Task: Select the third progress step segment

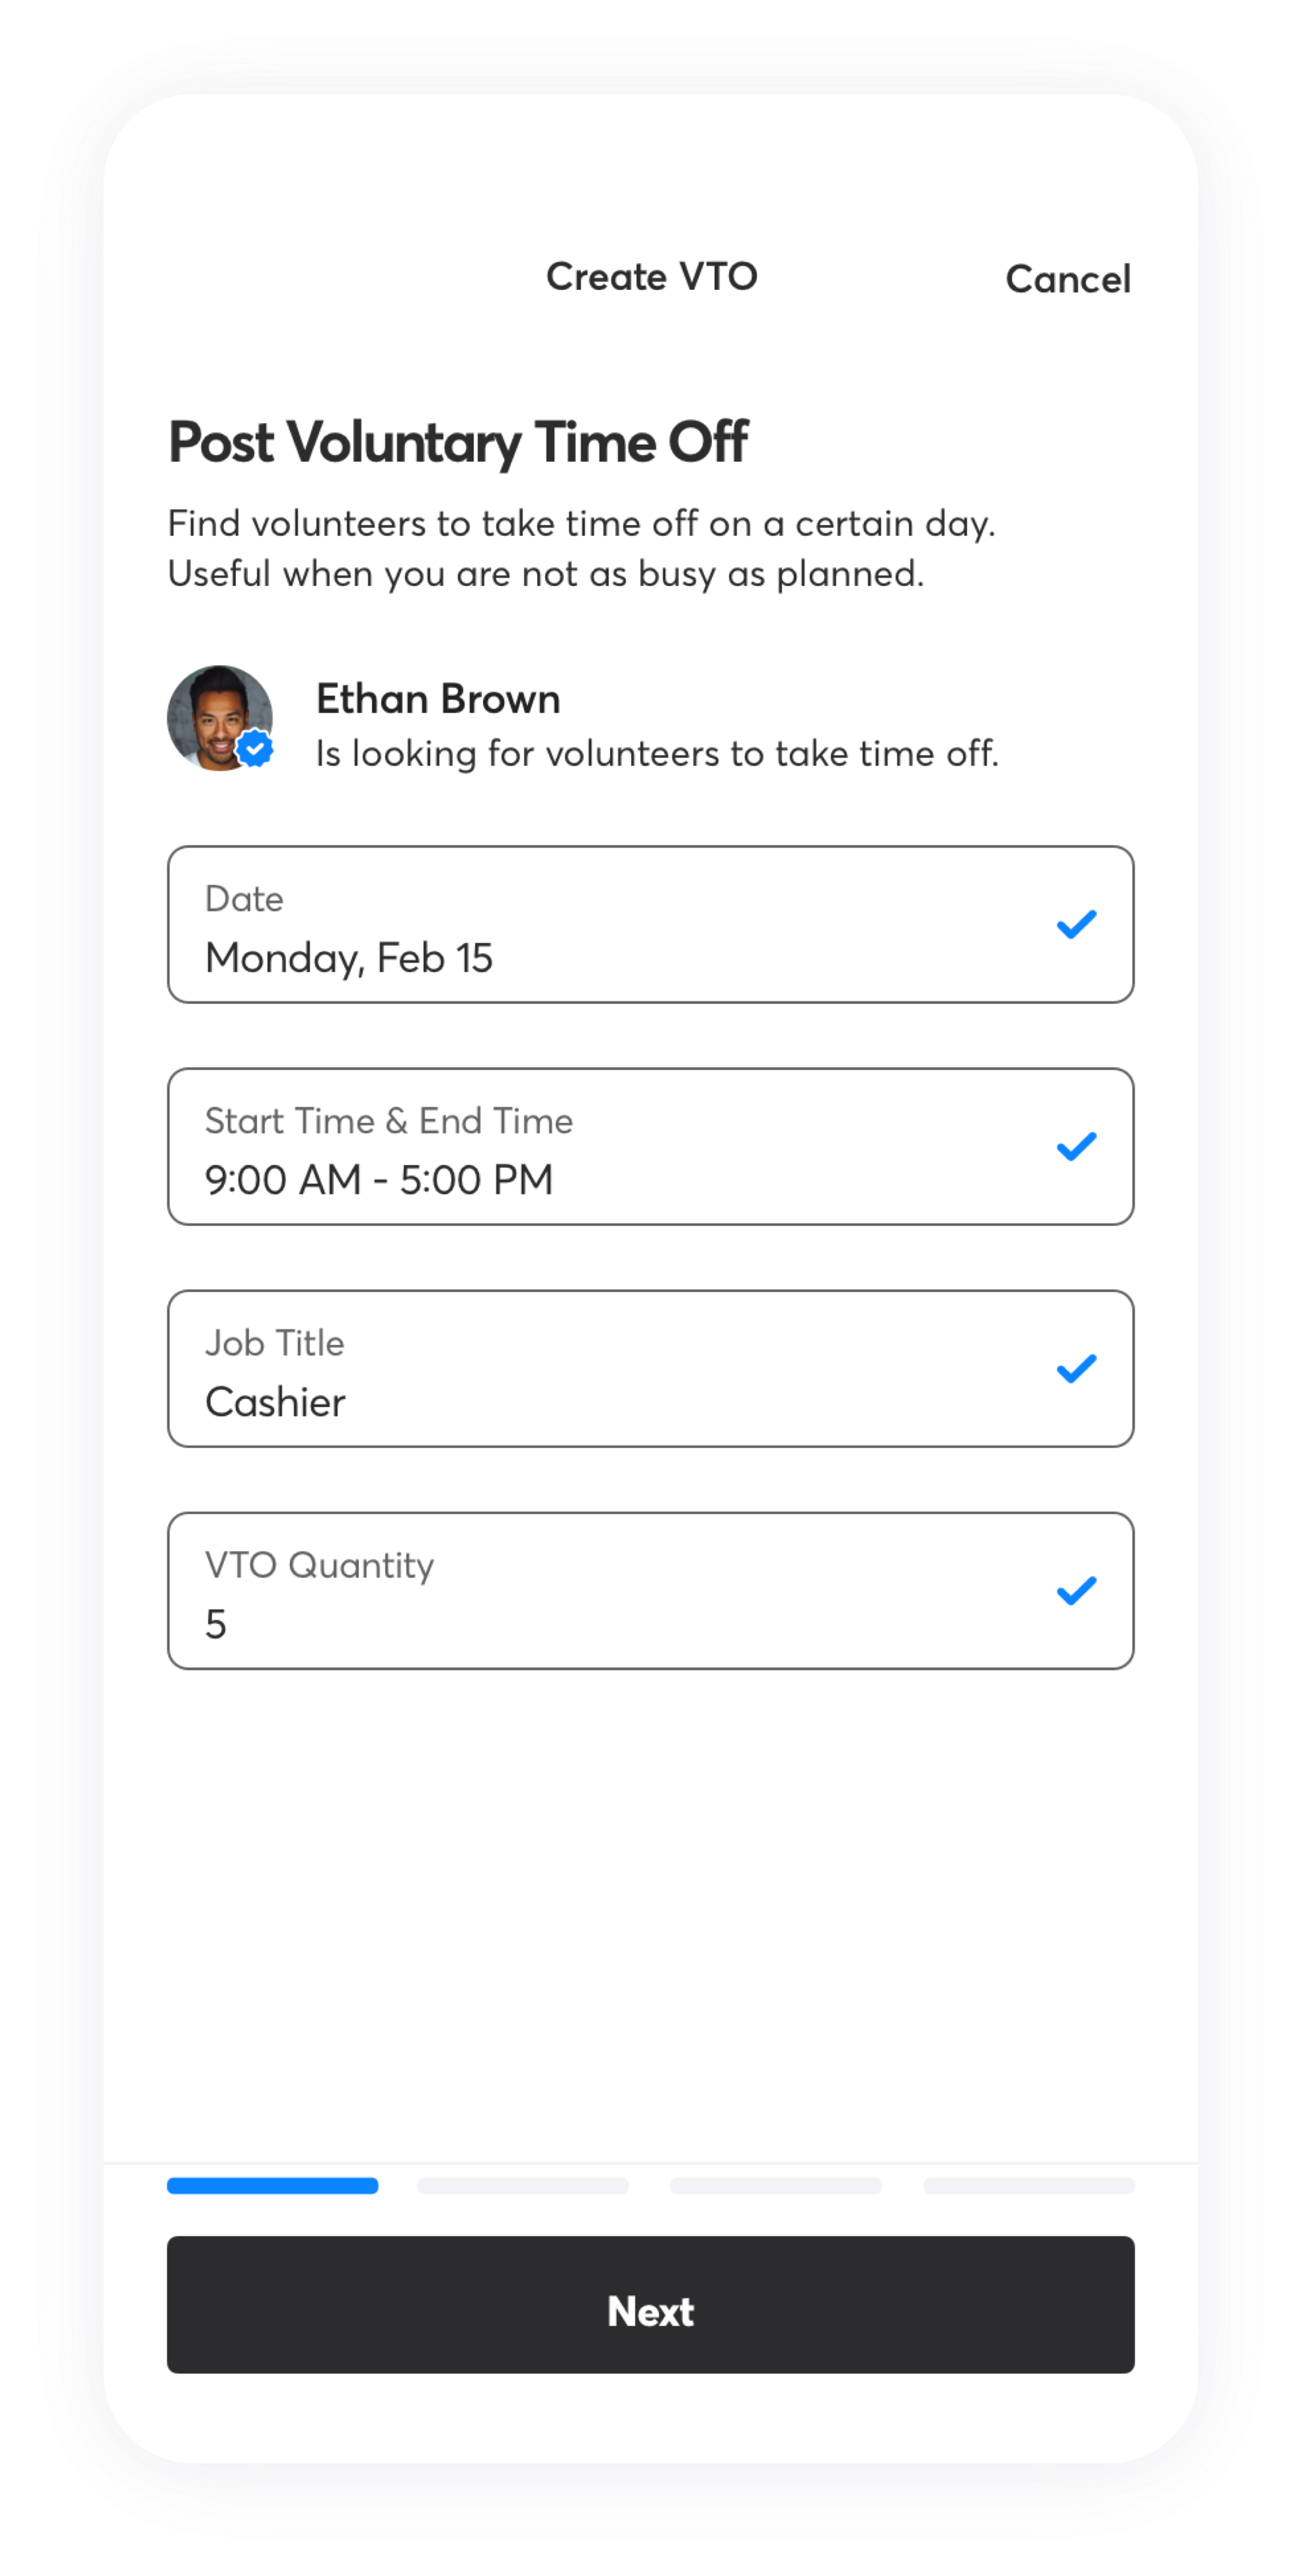Action: [776, 2185]
